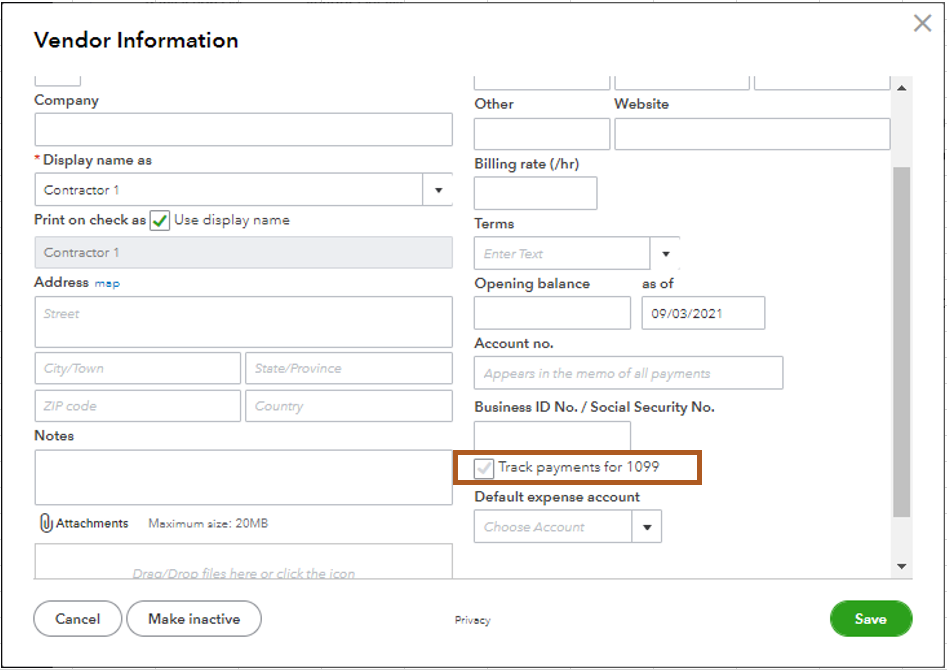Cancel the vendor edits
Viewport: 947px width, 670px height.
(x=77, y=618)
